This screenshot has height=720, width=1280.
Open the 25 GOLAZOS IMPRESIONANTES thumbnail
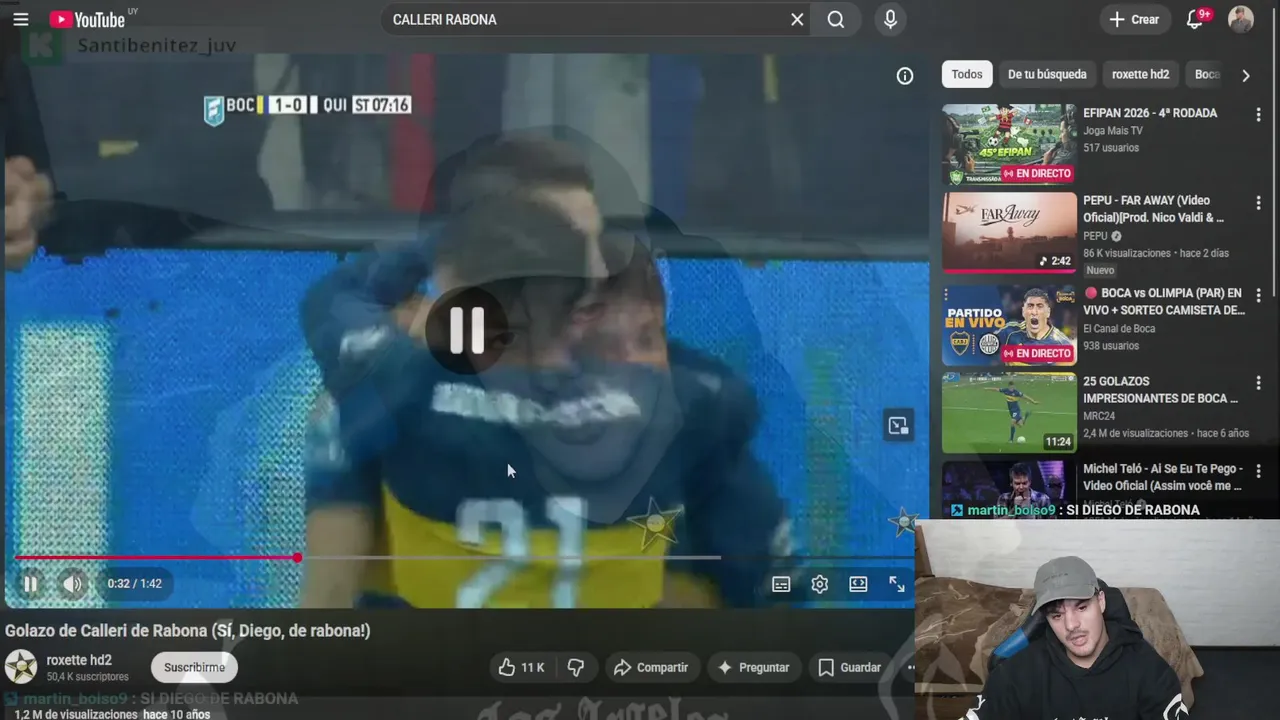tap(1009, 413)
